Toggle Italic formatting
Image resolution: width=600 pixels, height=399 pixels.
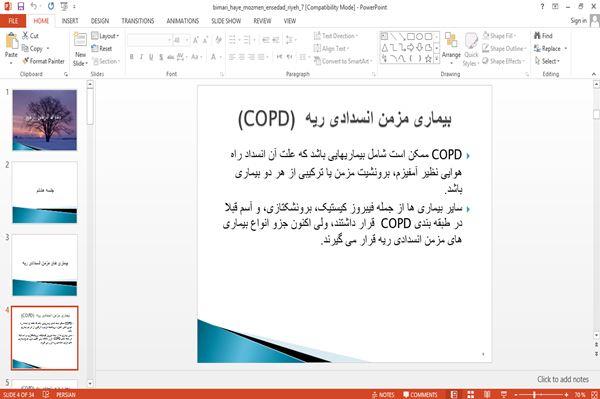[x=141, y=57]
